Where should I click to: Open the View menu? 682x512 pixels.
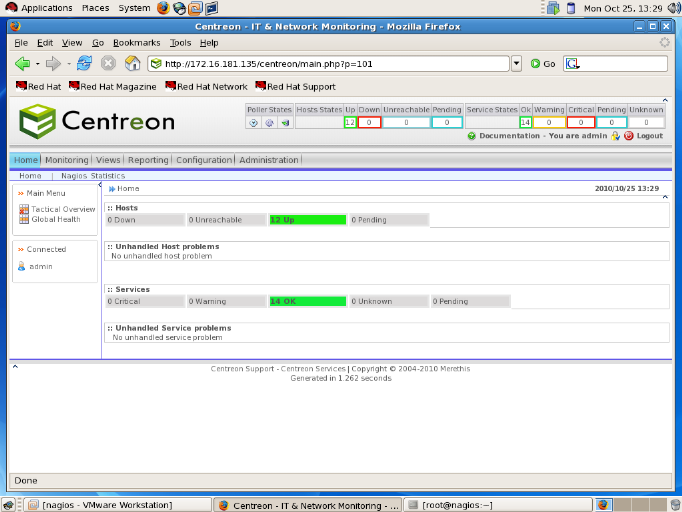click(72, 43)
